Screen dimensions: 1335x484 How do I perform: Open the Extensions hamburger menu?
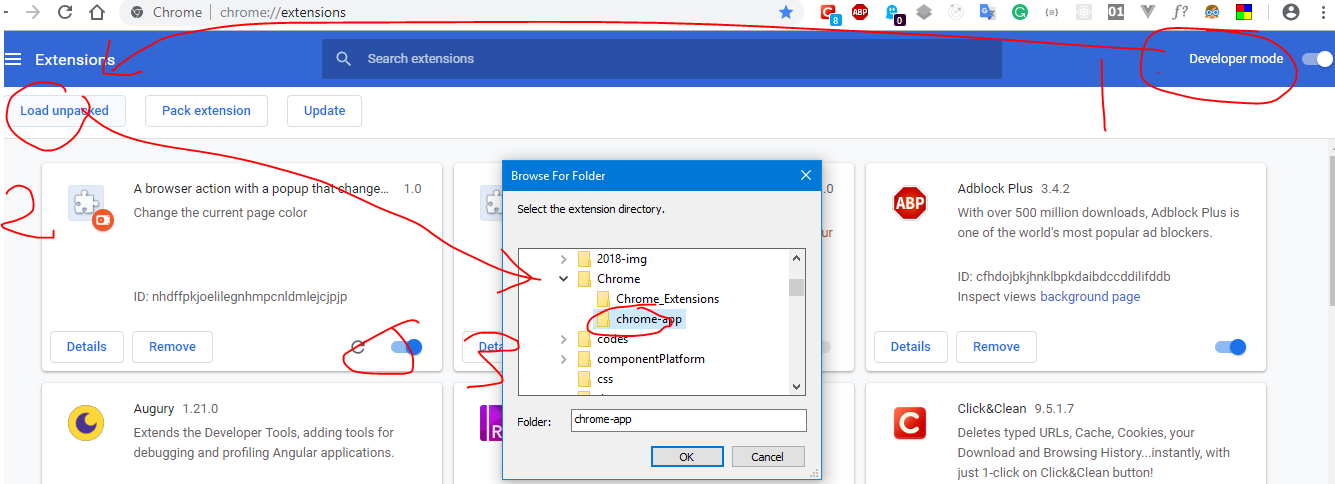coord(13,59)
